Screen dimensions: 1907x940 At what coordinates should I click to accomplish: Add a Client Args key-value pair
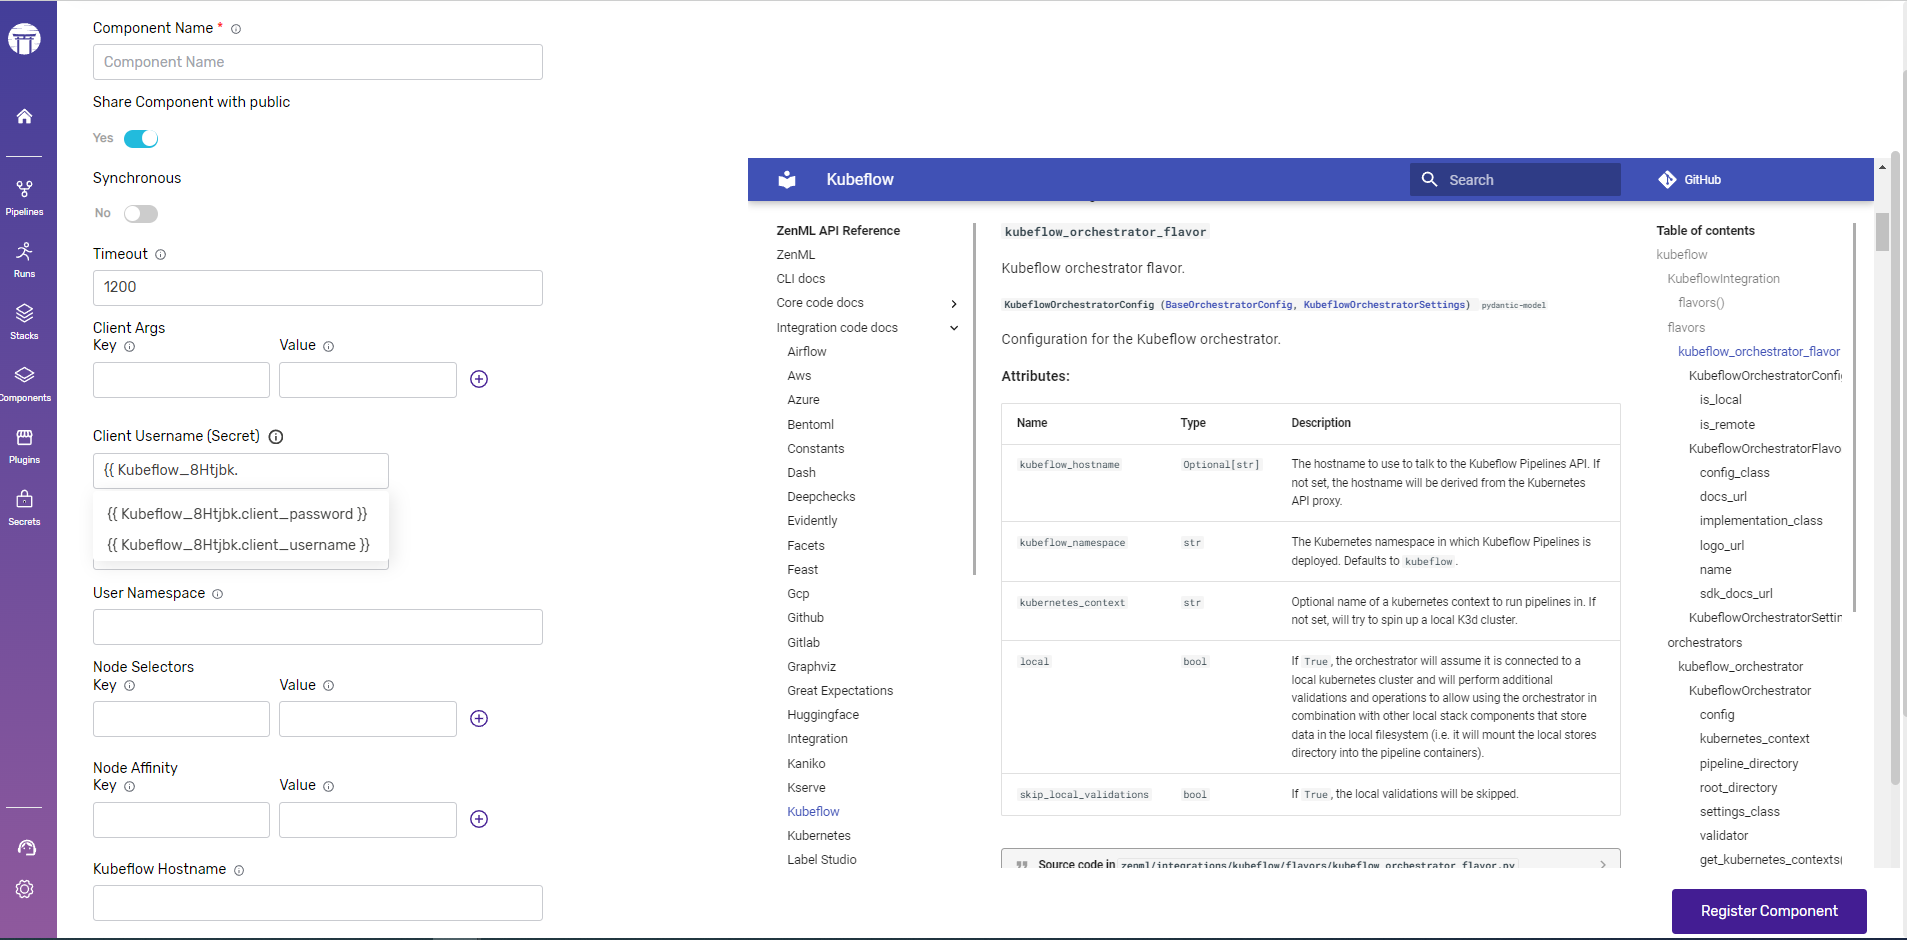[479, 379]
